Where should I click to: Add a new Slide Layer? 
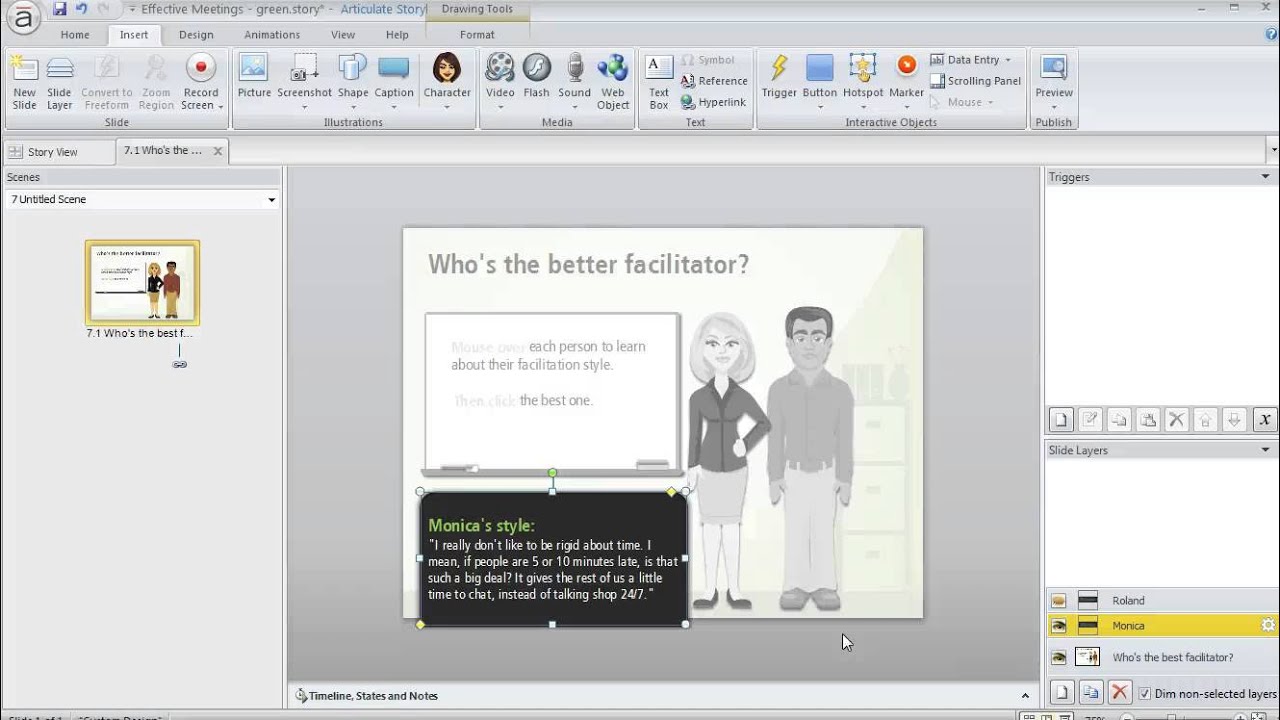59,82
